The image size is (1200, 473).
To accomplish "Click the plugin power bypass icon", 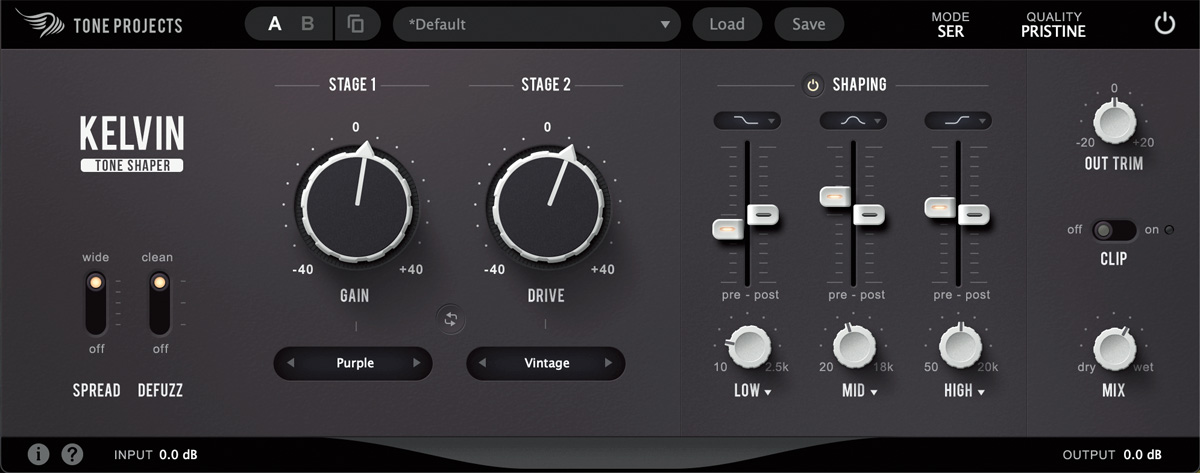I will click(x=1164, y=24).
